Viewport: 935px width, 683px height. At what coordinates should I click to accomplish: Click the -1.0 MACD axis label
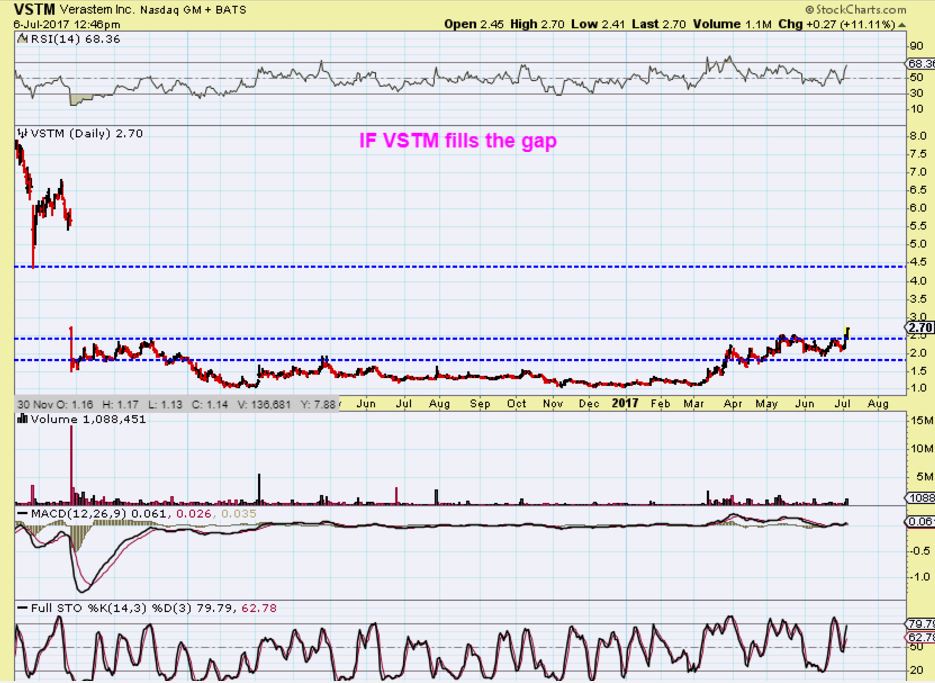(919, 576)
